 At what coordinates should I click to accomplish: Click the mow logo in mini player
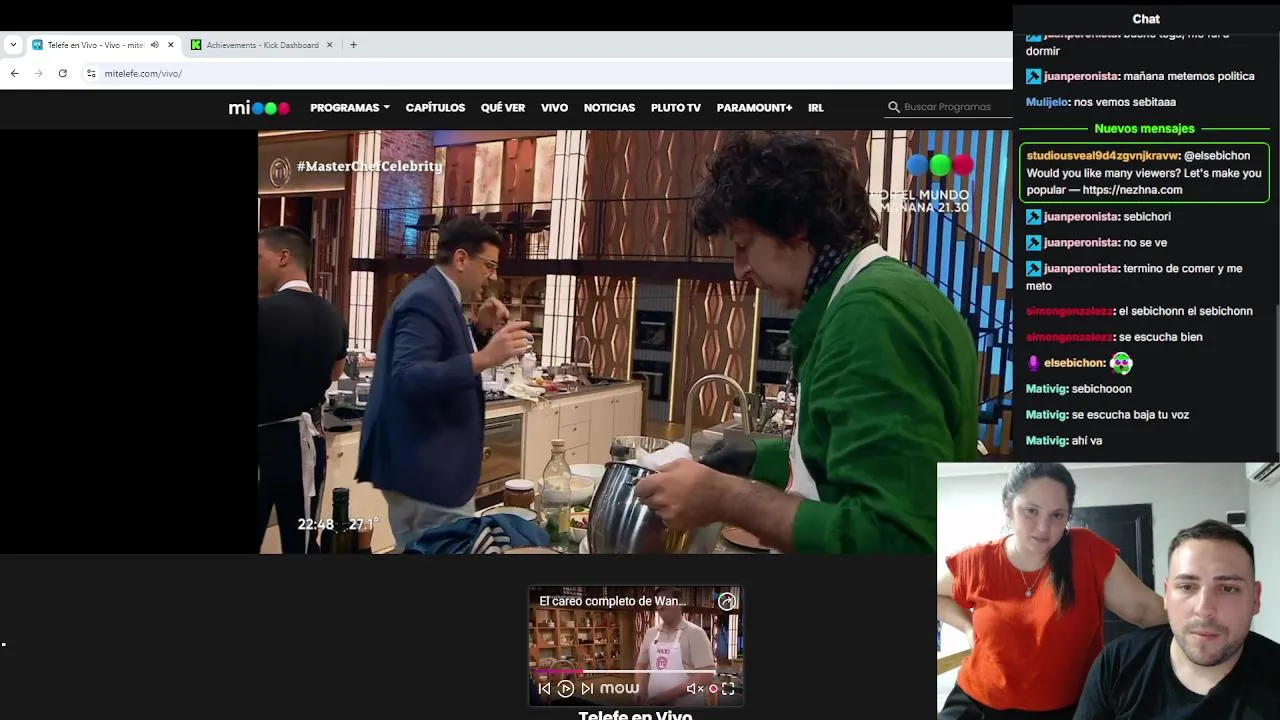coord(619,688)
